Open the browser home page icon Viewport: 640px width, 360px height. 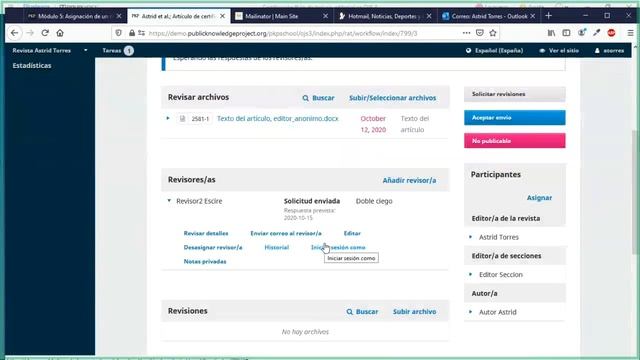(x=60, y=33)
